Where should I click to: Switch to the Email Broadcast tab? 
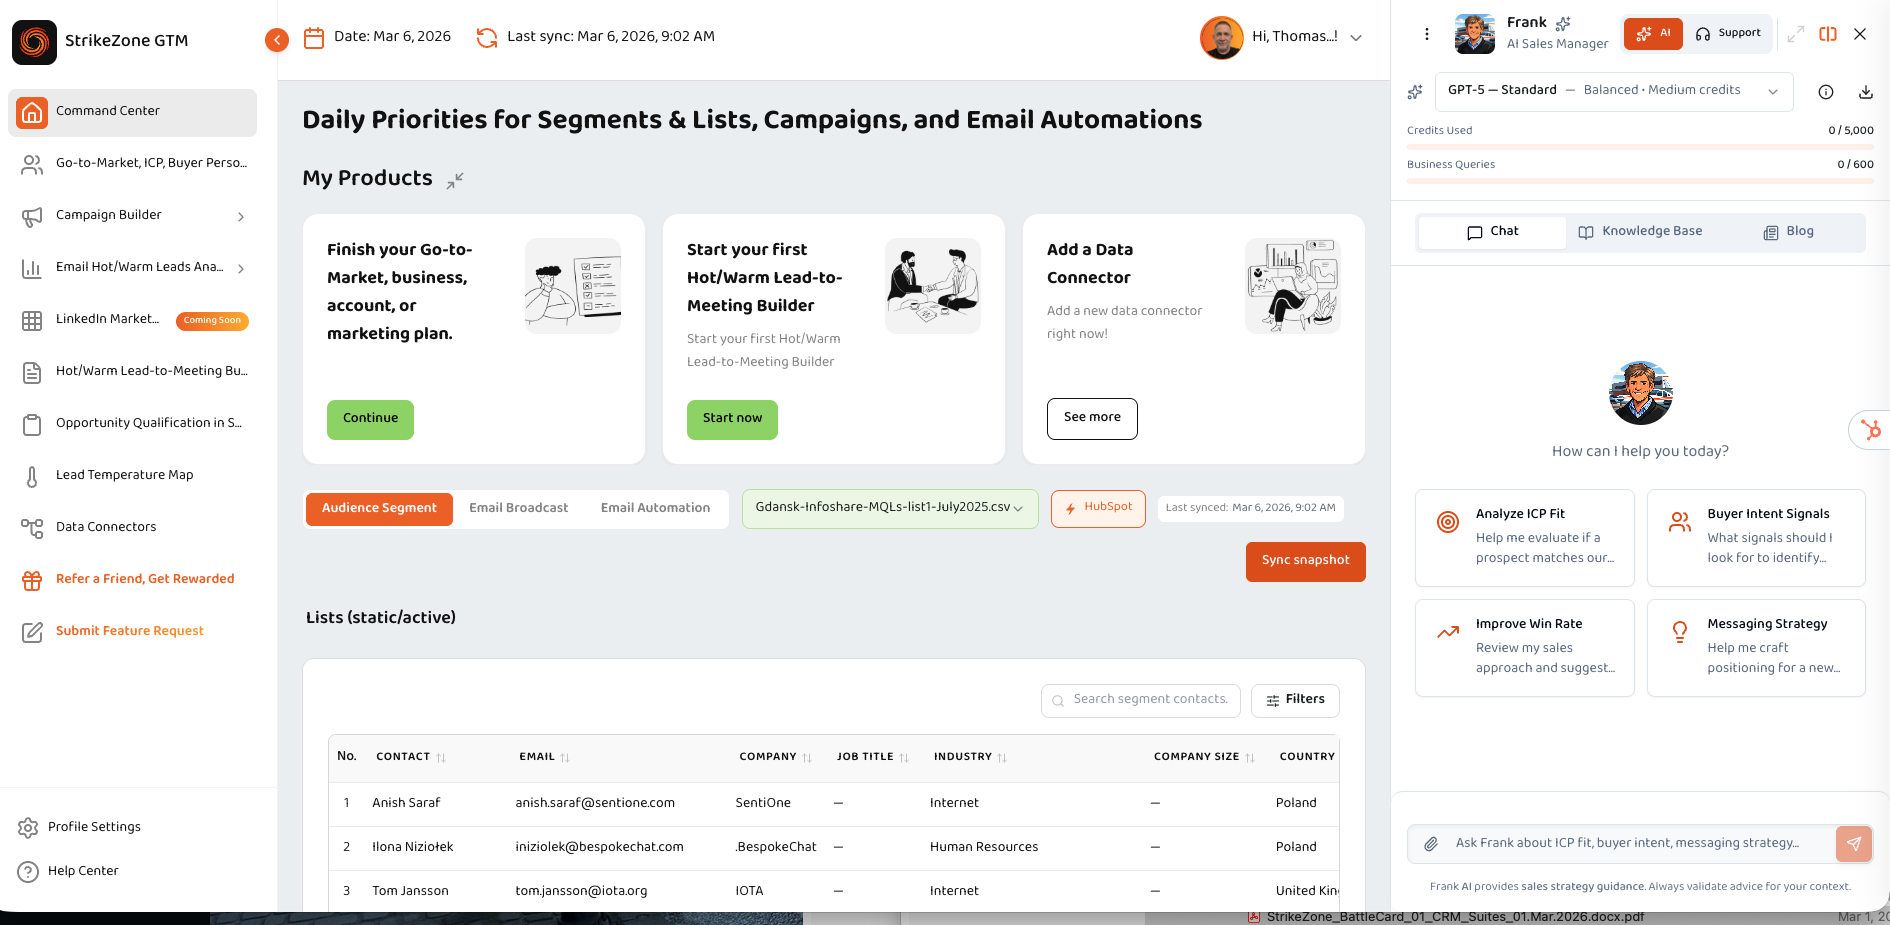pos(518,508)
